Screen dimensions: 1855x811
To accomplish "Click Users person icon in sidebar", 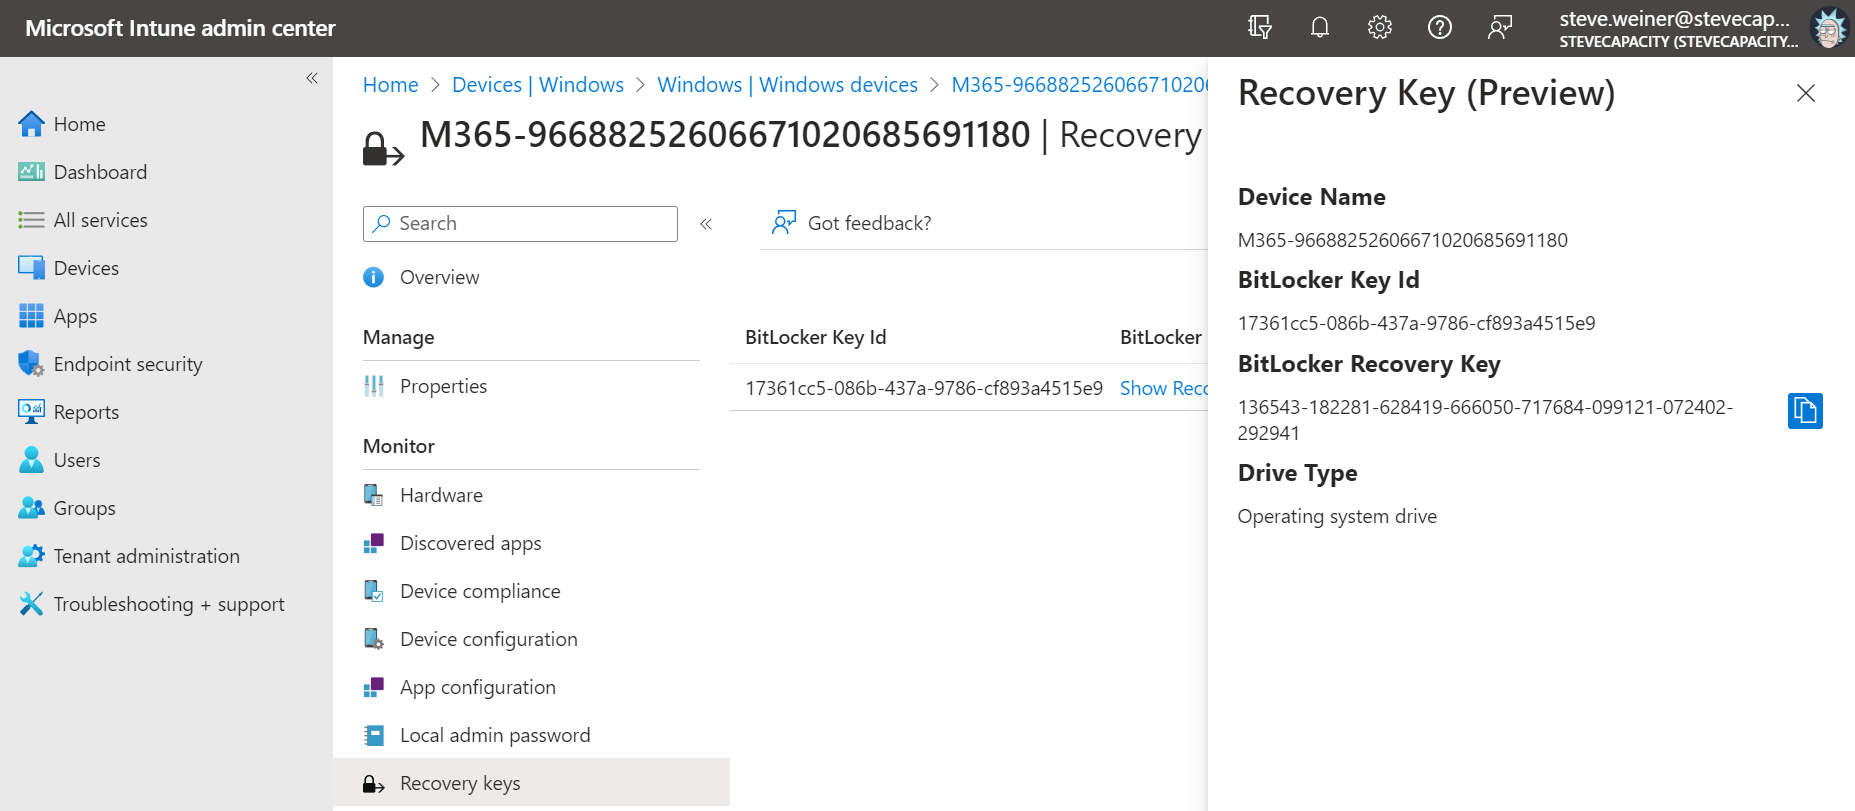I will pyautogui.click(x=31, y=460).
